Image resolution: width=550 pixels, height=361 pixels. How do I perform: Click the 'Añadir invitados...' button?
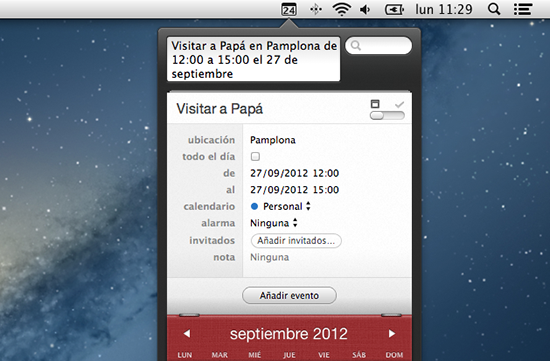coord(296,241)
